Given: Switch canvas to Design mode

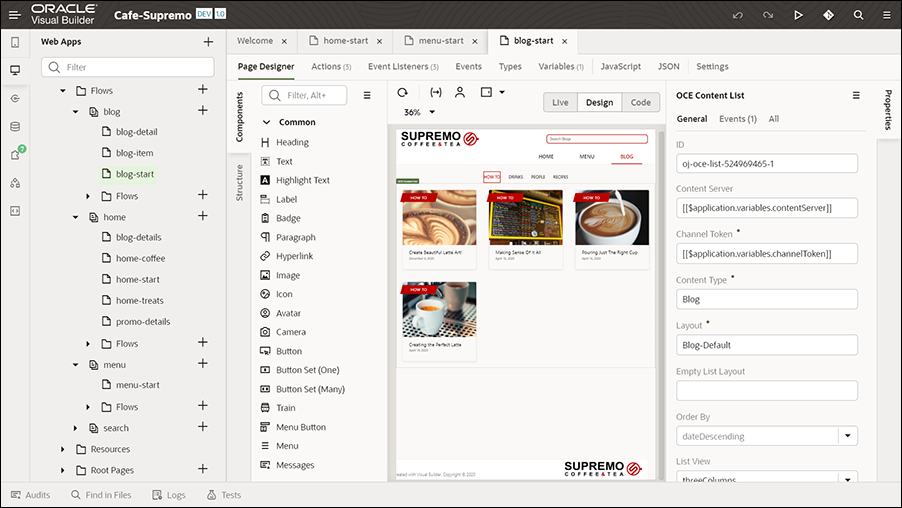Looking at the screenshot, I should point(599,102).
